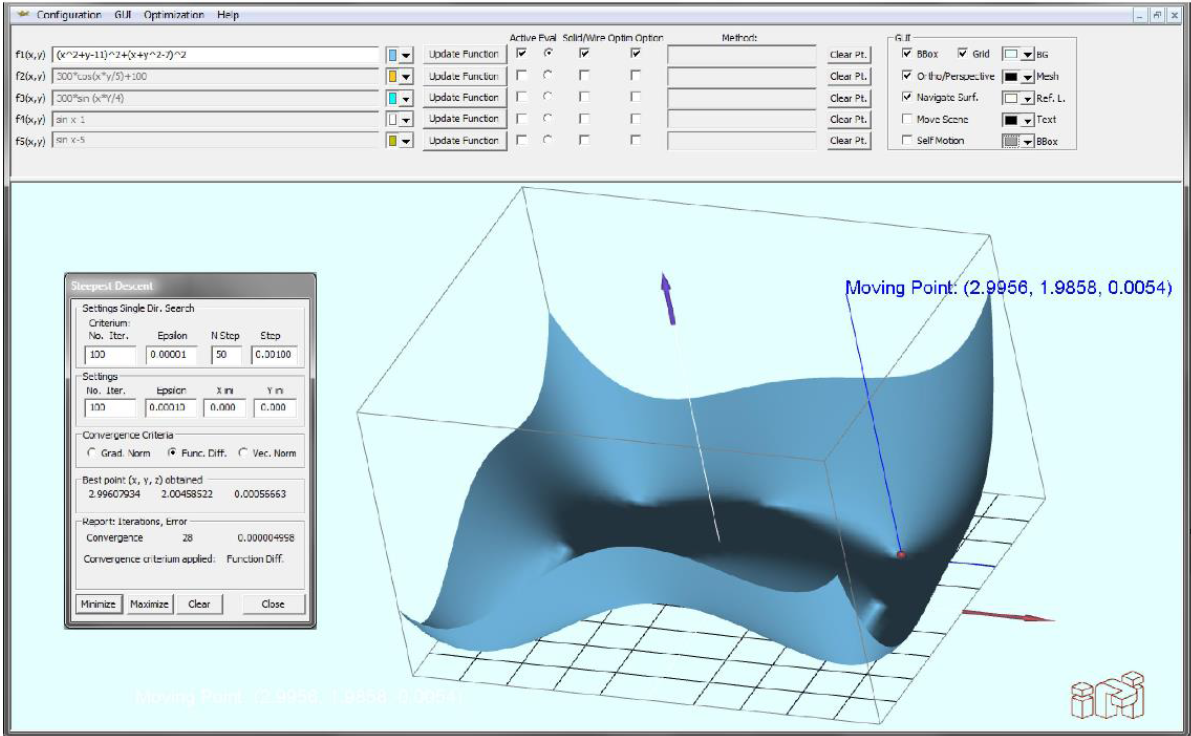Open the Mesh color dropdown
The height and width of the screenshot is (736, 1191).
[1027, 76]
